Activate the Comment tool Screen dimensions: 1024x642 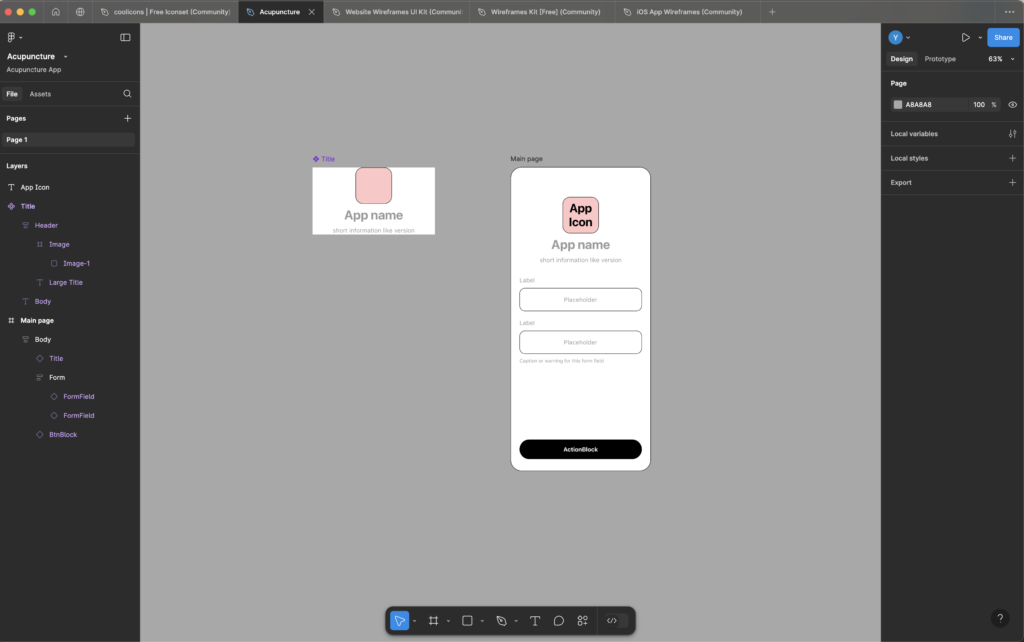pyautogui.click(x=559, y=621)
